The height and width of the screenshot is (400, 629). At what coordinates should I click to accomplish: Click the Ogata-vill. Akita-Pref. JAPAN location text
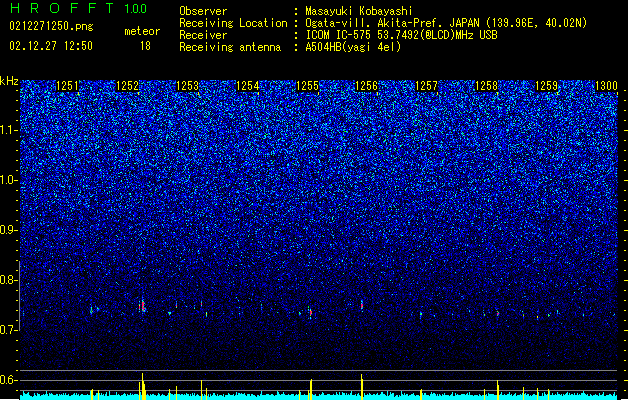pos(446,23)
